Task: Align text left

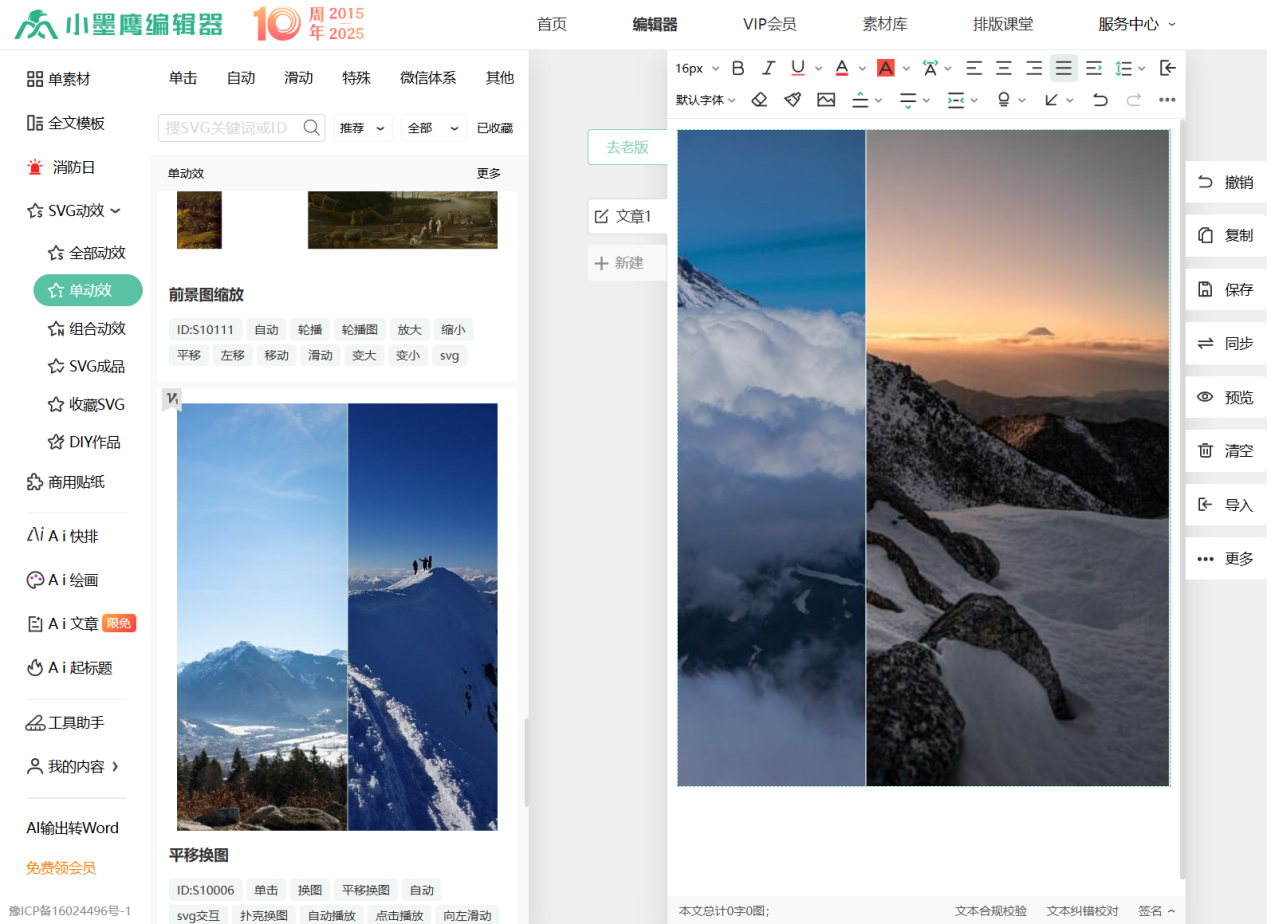Action: [x=974, y=68]
